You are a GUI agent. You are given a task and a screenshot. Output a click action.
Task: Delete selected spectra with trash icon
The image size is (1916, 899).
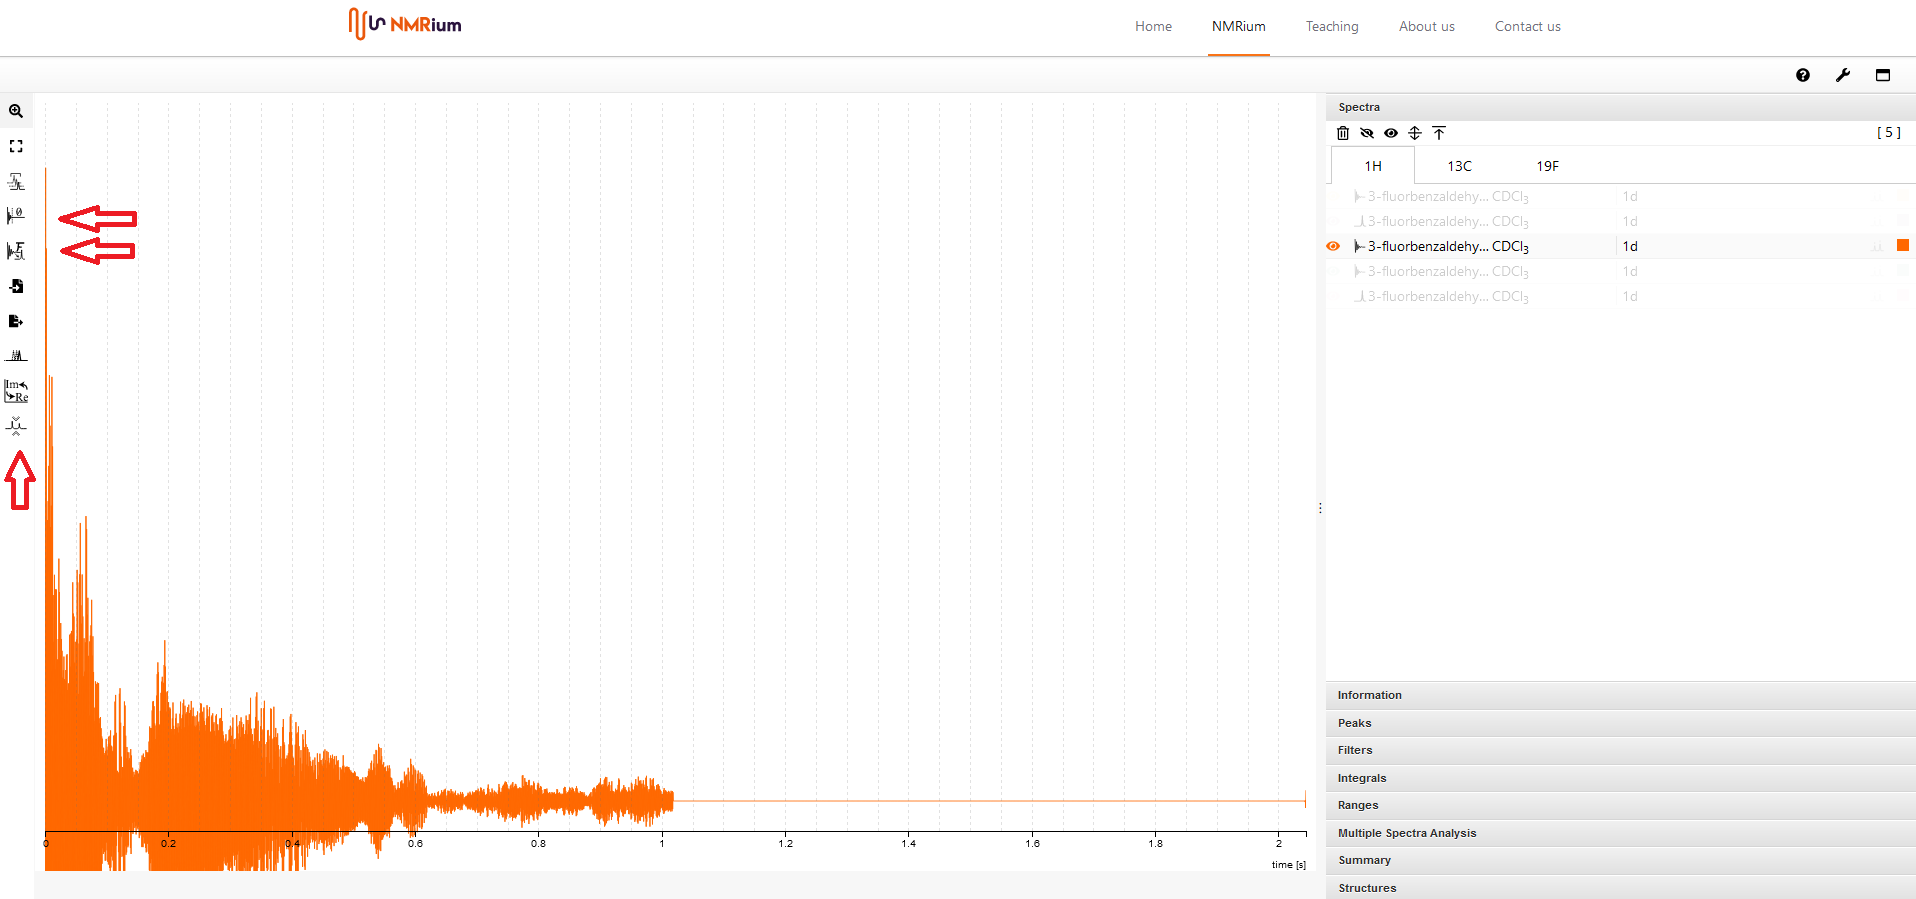1343,133
